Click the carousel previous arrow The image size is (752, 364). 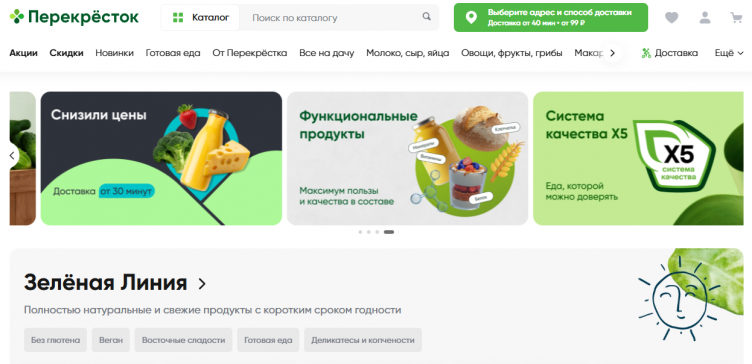[12, 155]
